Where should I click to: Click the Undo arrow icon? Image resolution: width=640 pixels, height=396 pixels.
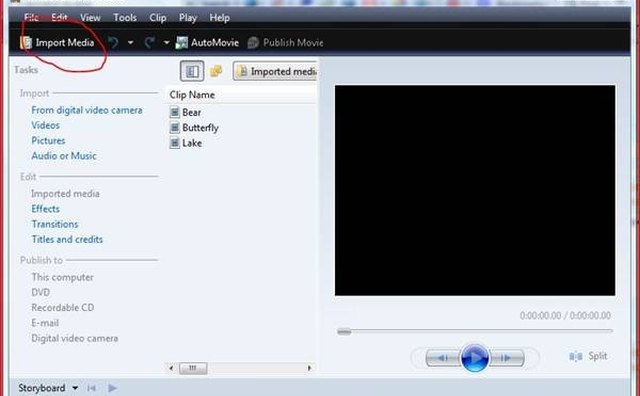(113, 42)
